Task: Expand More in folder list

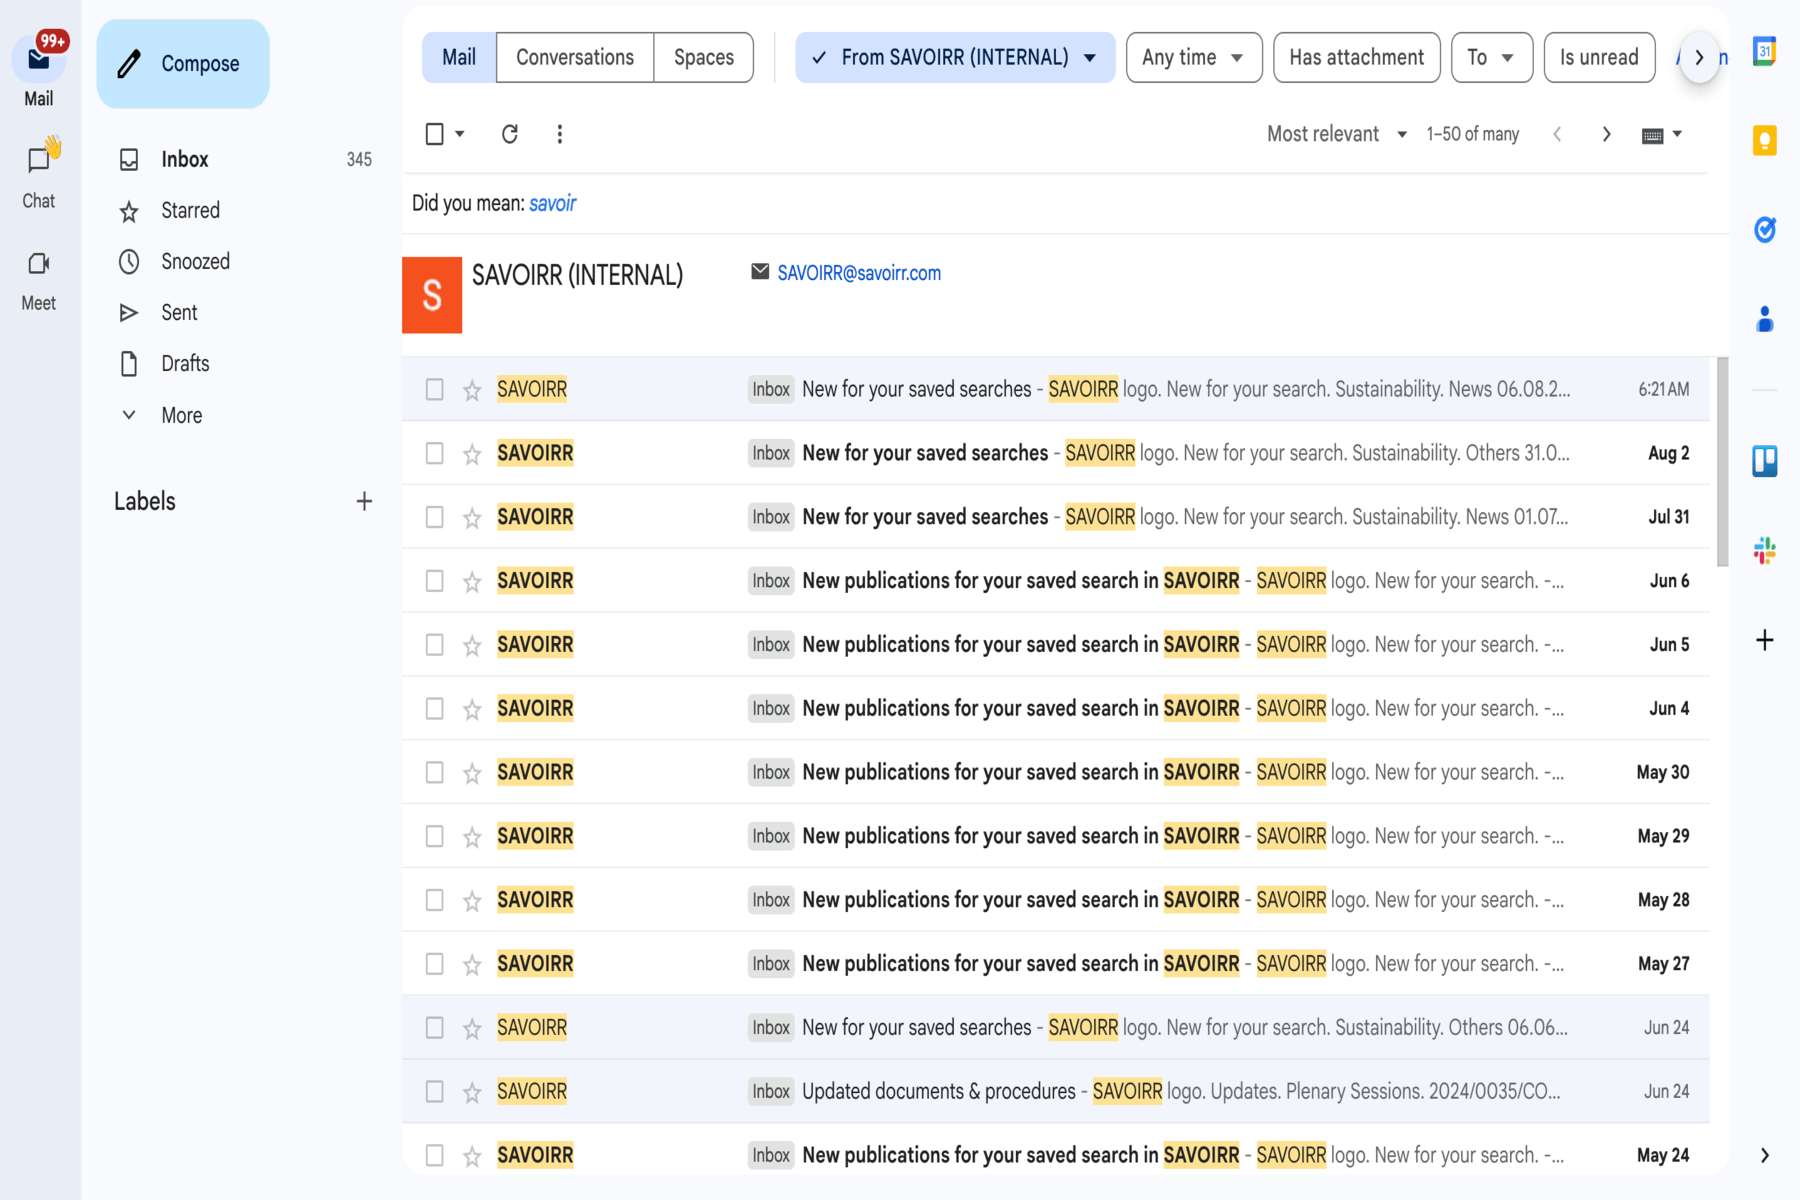Action: click(x=181, y=415)
